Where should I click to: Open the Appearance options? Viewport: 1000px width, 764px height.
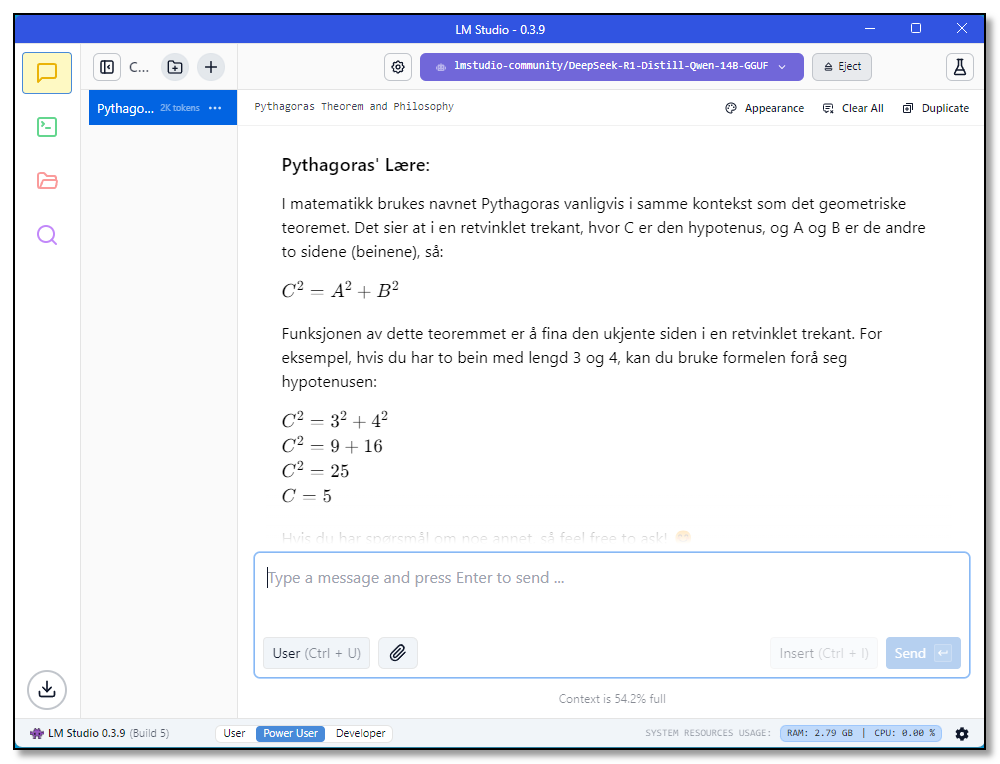765,108
